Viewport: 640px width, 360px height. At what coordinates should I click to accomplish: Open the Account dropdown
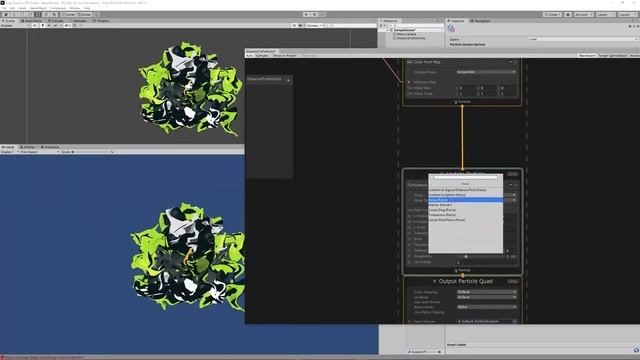coord(583,15)
